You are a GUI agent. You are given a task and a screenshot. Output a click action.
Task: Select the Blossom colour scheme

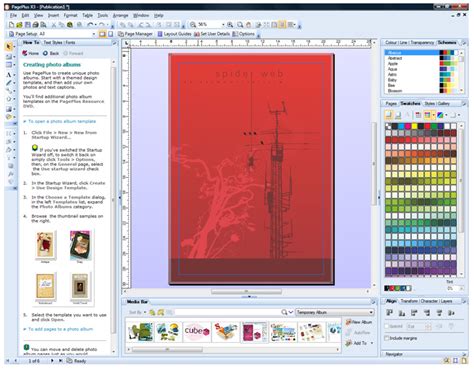(x=395, y=91)
